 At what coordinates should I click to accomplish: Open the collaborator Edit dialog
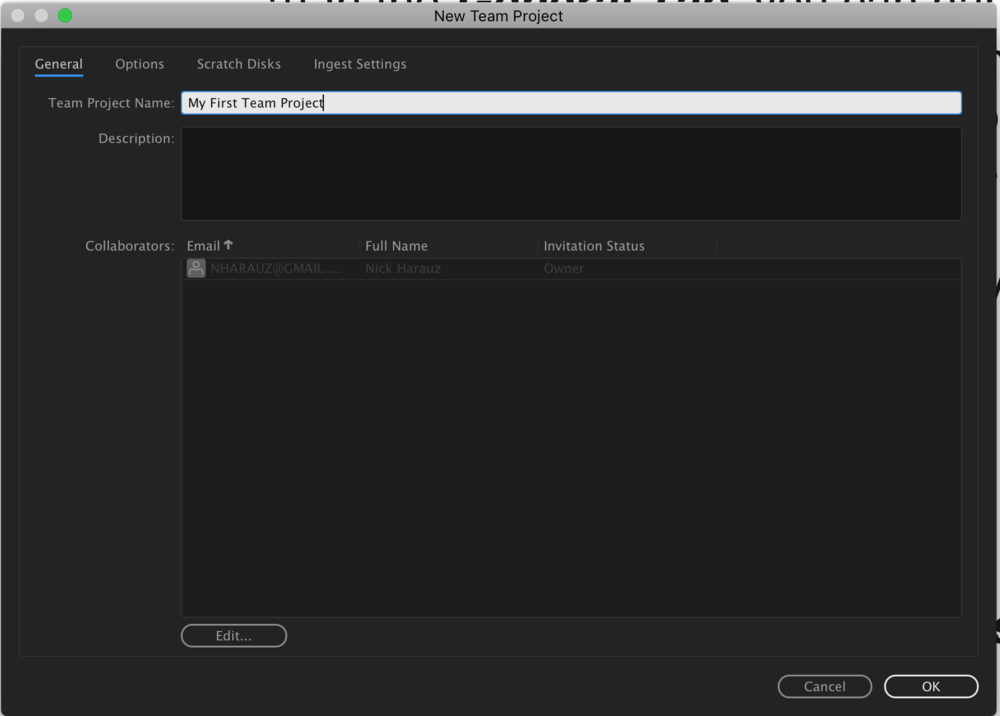click(233, 635)
